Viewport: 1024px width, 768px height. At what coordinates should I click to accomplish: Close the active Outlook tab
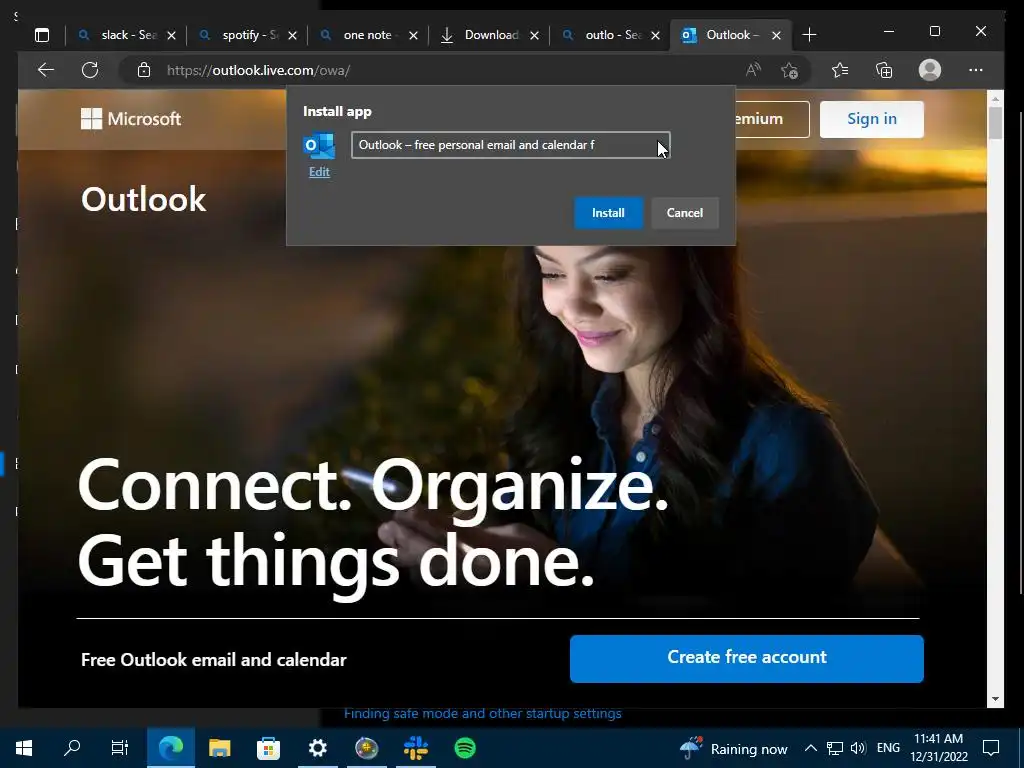(776, 35)
